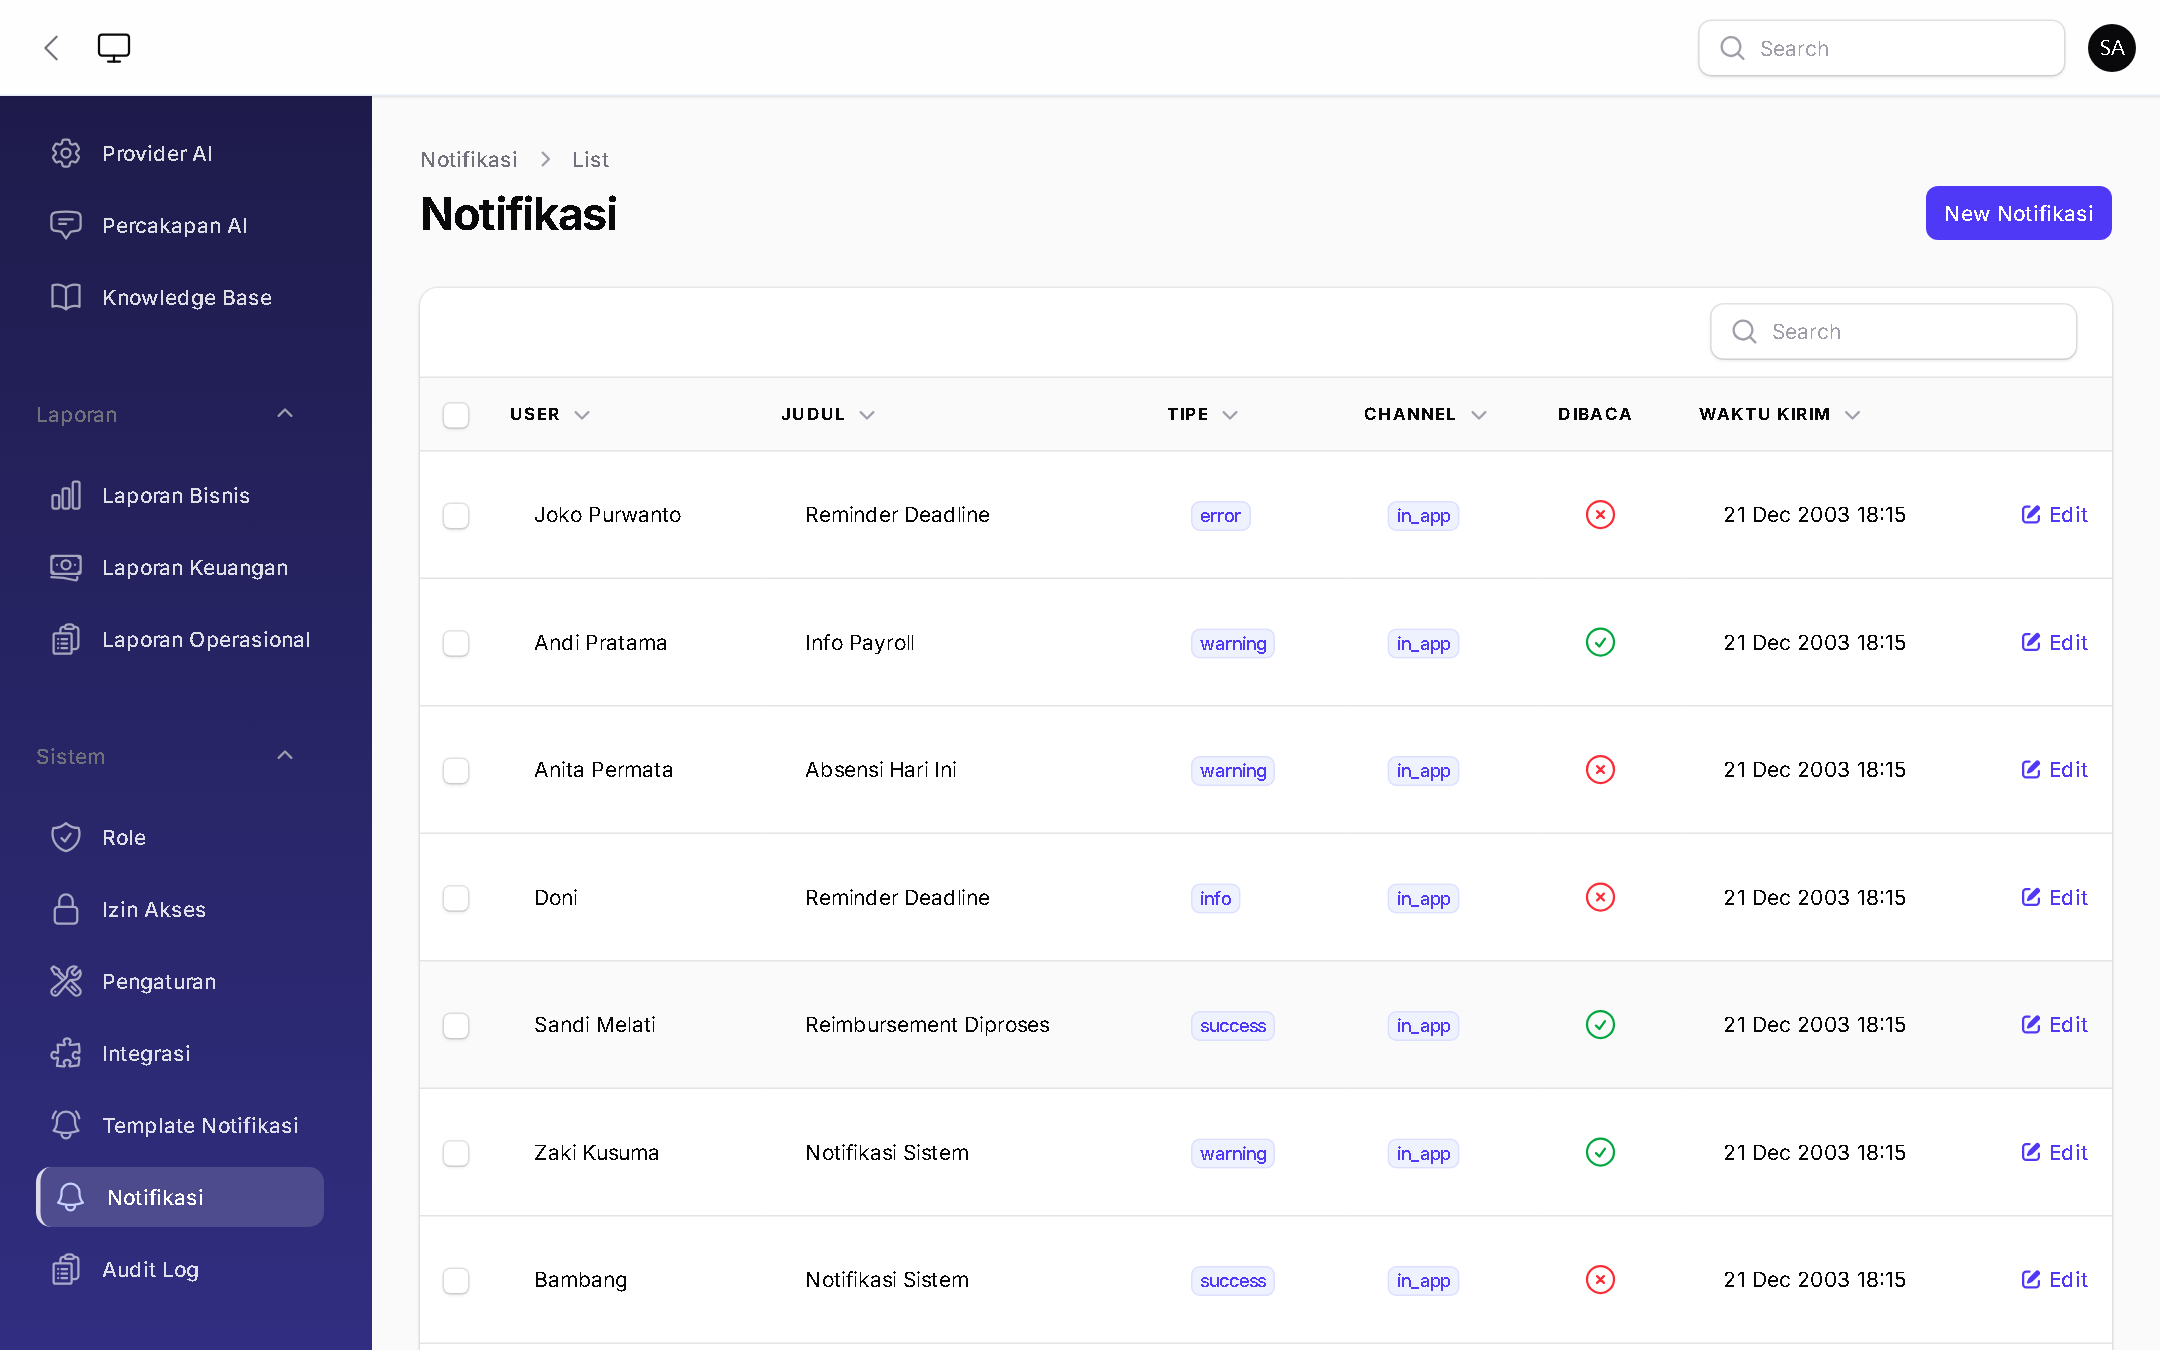This screenshot has width=2160, height=1350.
Task: Click the Template Notifikasi bell alert icon
Action: pyautogui.click(x=66, y=1125)
